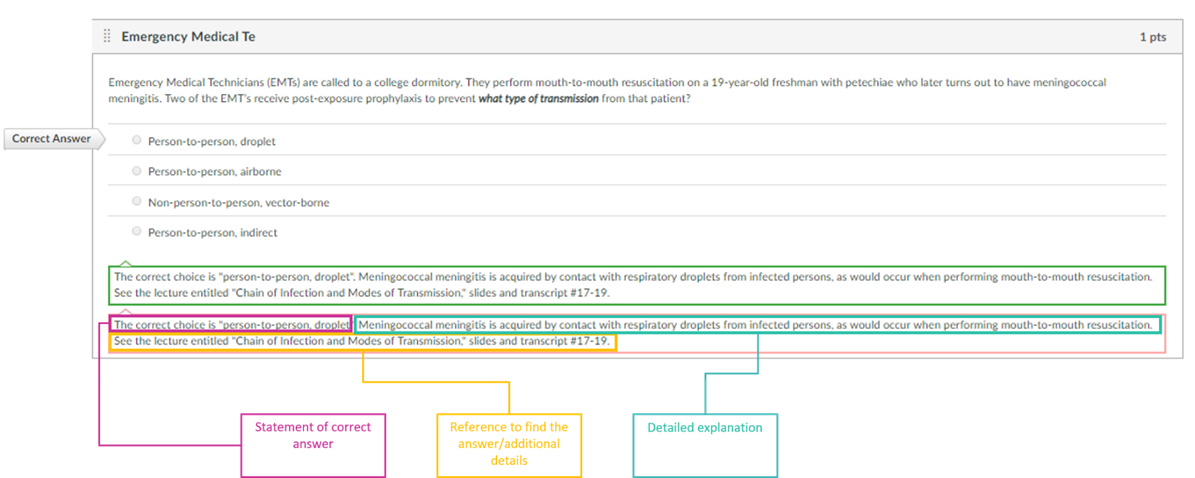This screenshot has height=478, width=1195.
Task: Click the 'Person-to-person, droplet' answer label text
Action: click(211, 142)
